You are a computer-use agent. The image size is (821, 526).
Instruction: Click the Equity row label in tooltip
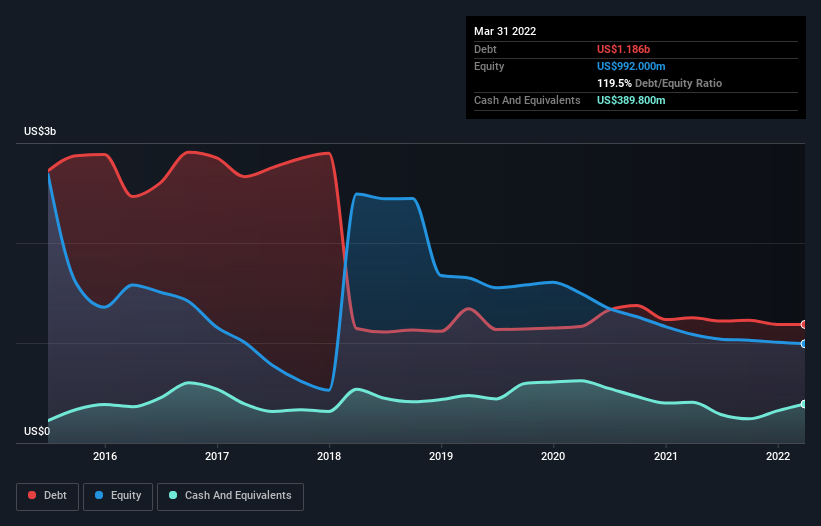coord(489,66)
